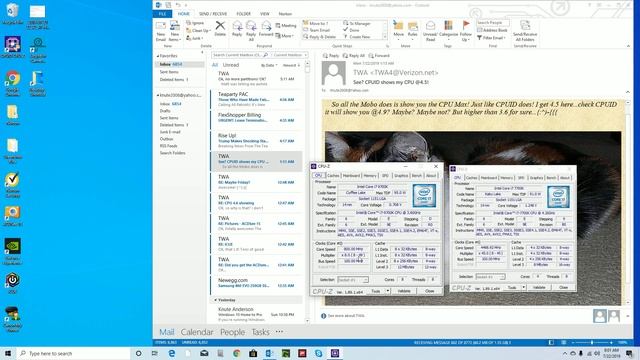Click See more about TWA link

[346, 316]
